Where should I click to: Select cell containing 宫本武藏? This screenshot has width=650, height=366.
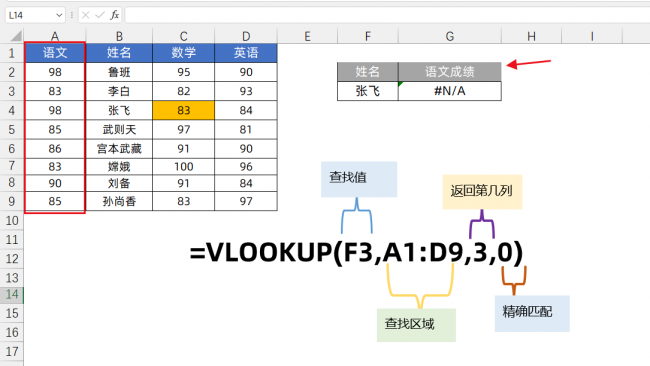click(119, 148)
